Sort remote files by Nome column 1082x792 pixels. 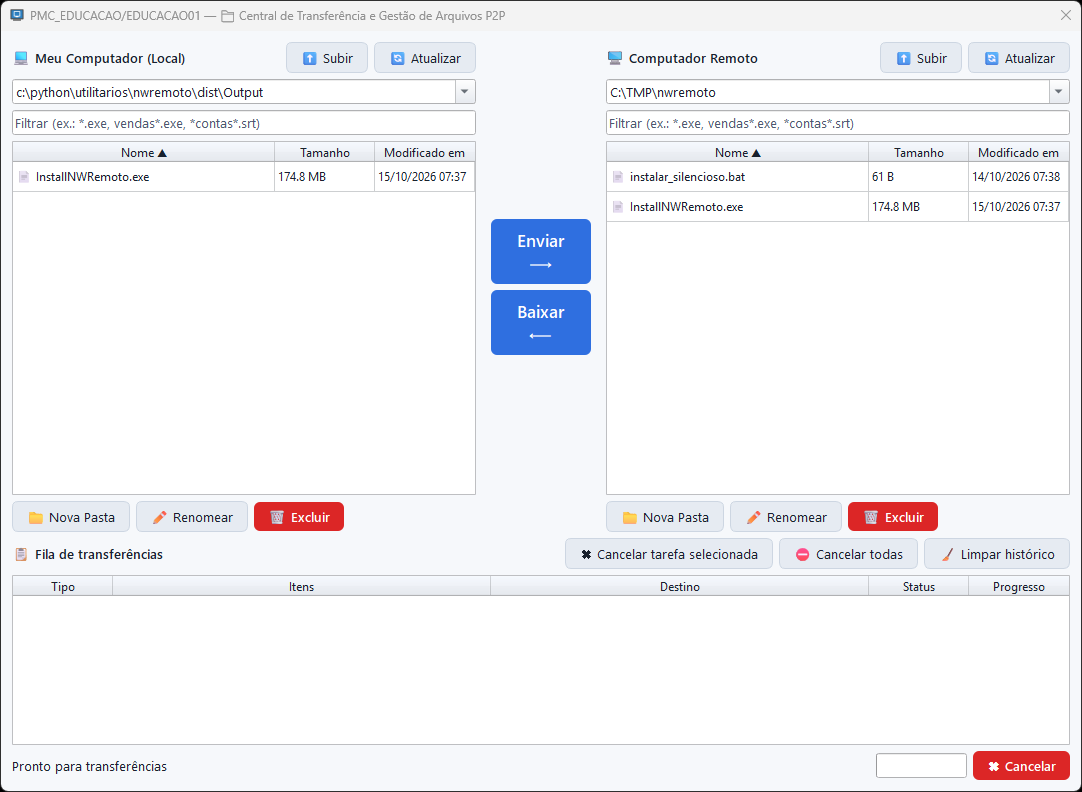click(x=738, y=152)
